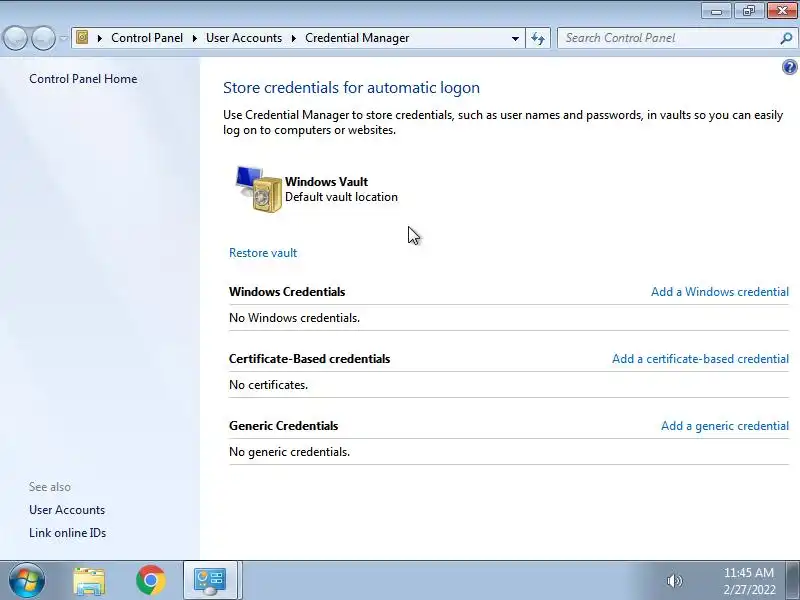
Task: Click the Show desktop strip
Action: click(793, 581)
